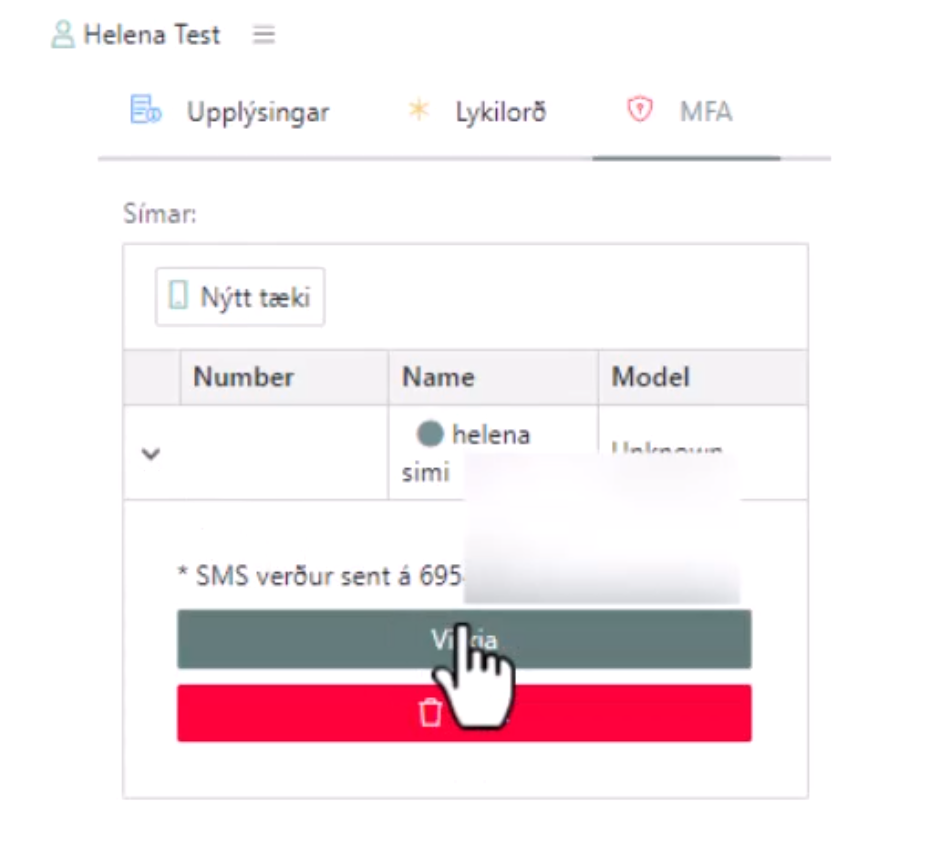Collapse the helena simi device row

point(151,453)
